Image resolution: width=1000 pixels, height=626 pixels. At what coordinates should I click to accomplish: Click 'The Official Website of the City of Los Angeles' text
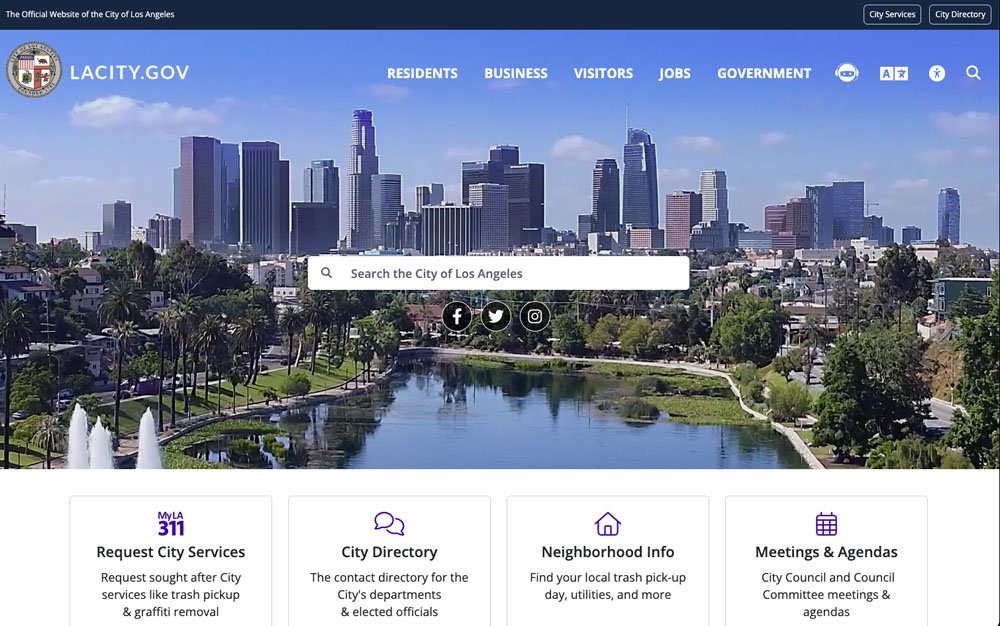(90, 14)
